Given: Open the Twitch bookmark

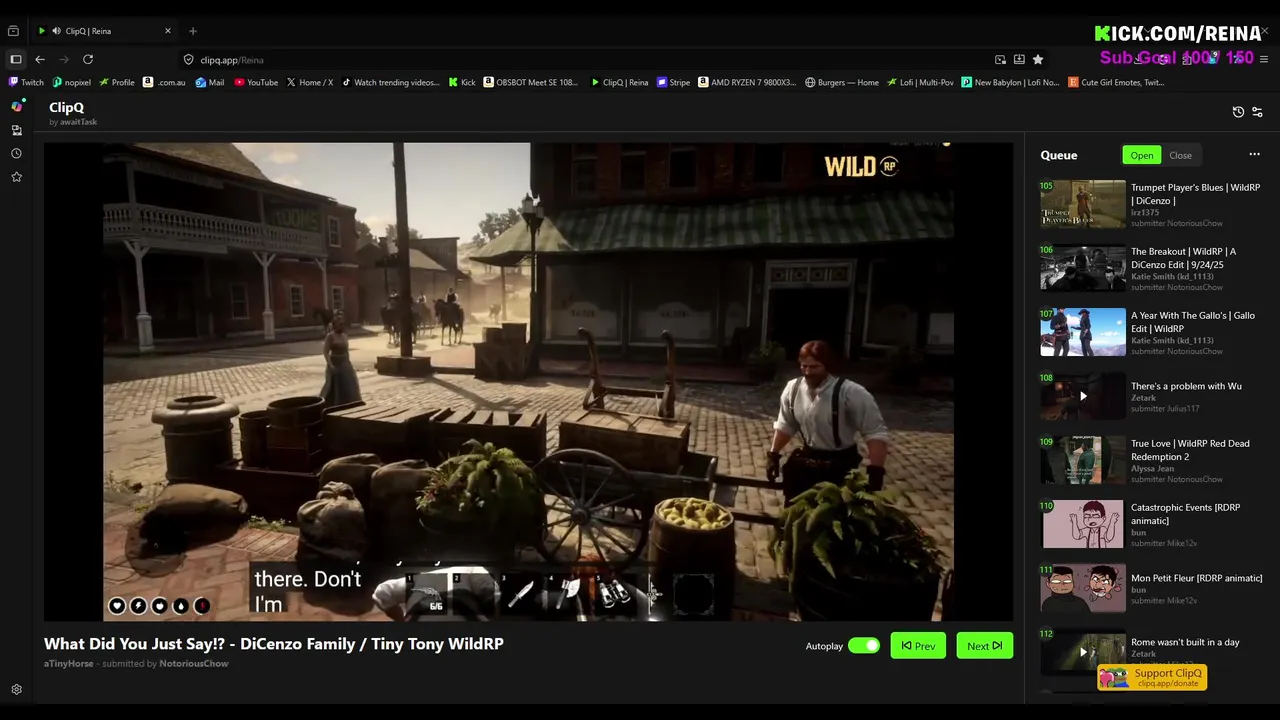Looking at the screenshot, I should click(26, 83).
